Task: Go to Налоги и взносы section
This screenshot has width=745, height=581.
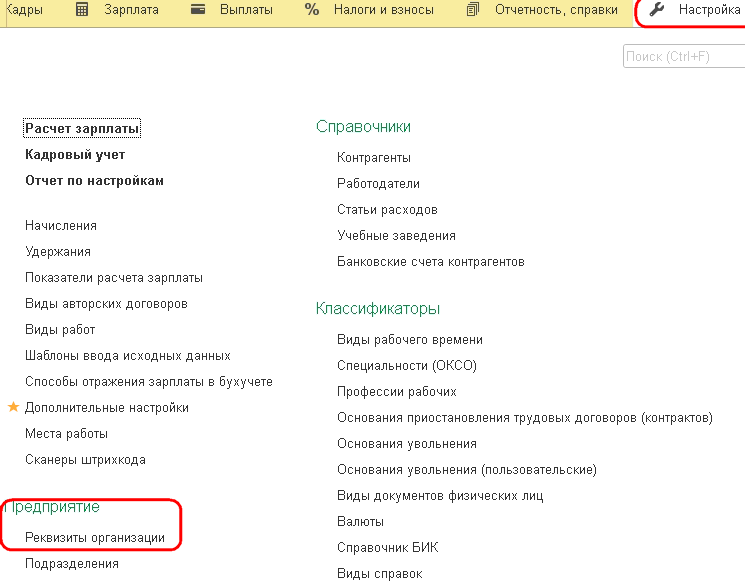Action: (x=383, y=10)
